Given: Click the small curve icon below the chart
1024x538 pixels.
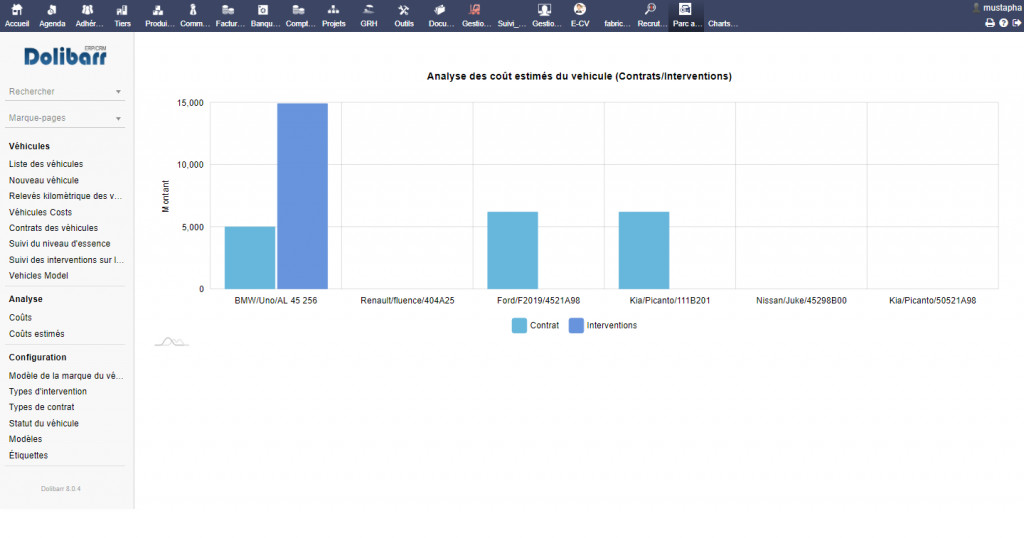Looking at the screenshot, I should coord(171,341).
